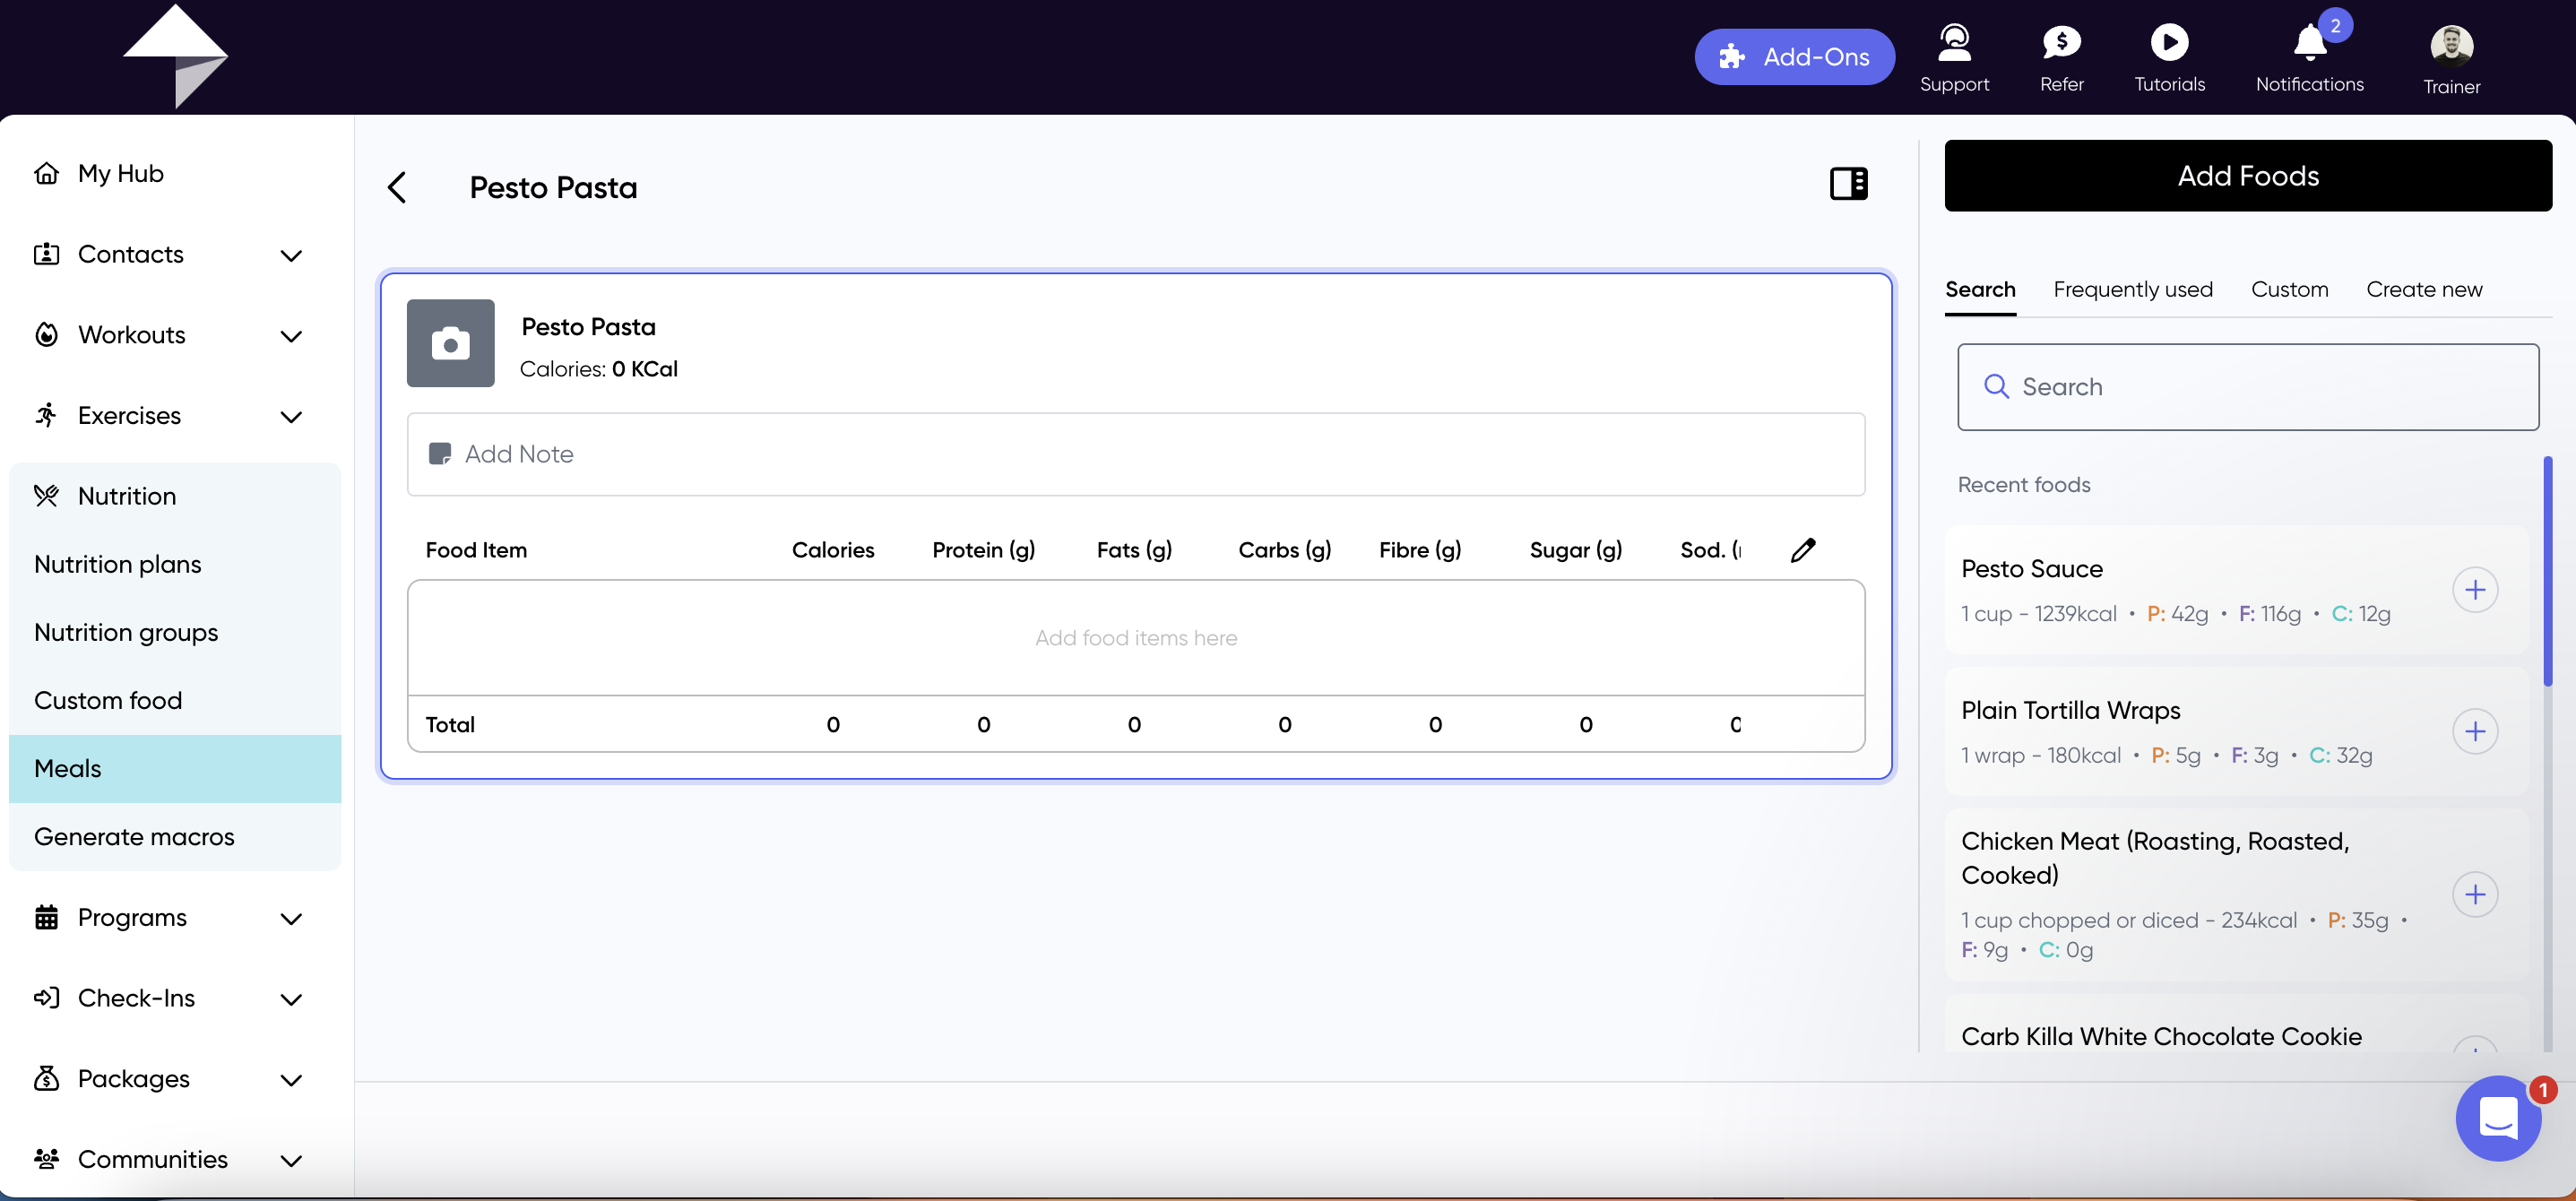Select Carb Killa White Chocolate Cookie
Viewport: 2576px width, 1201px height.
pyautogui.click(x=2161, y=1036)
